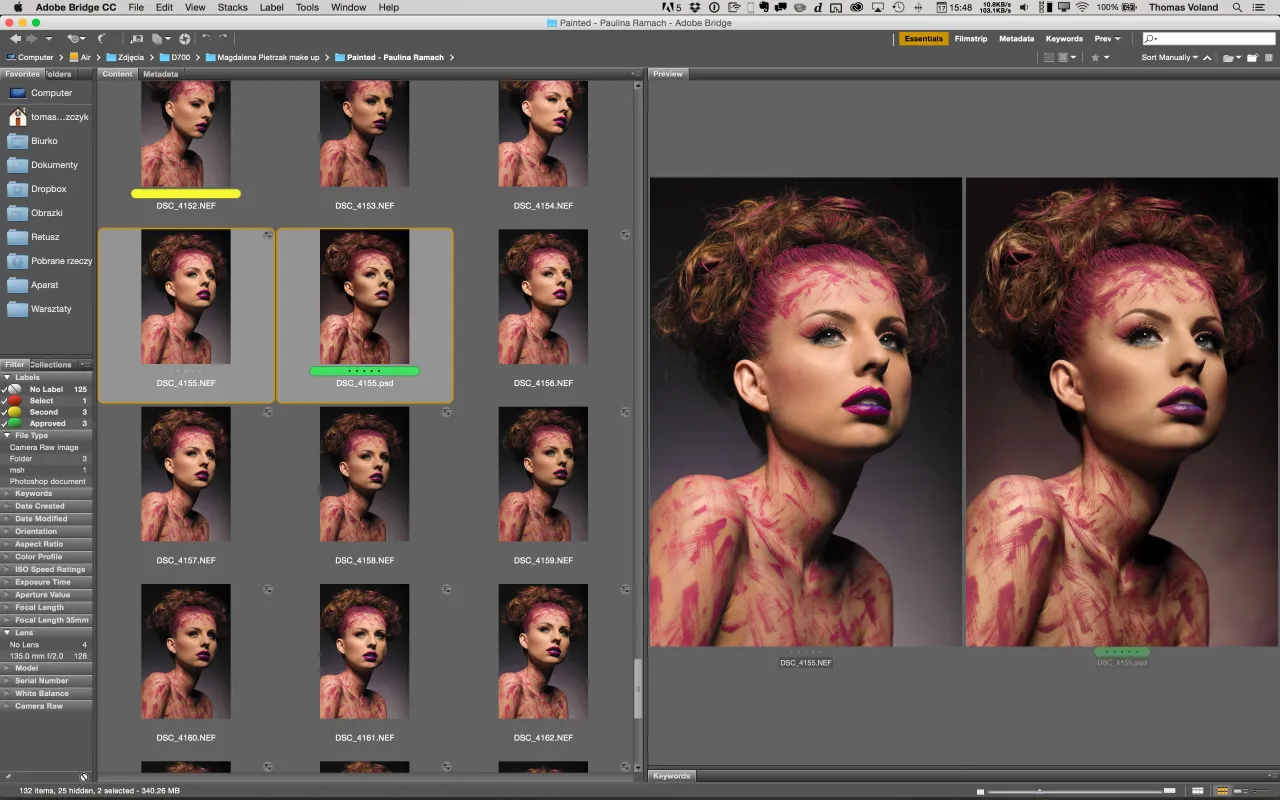This screenshot has height=800, width=1280.
Task: Select the DSC_4157.NEF thumbnail
Action: click(x=185, y=474)
